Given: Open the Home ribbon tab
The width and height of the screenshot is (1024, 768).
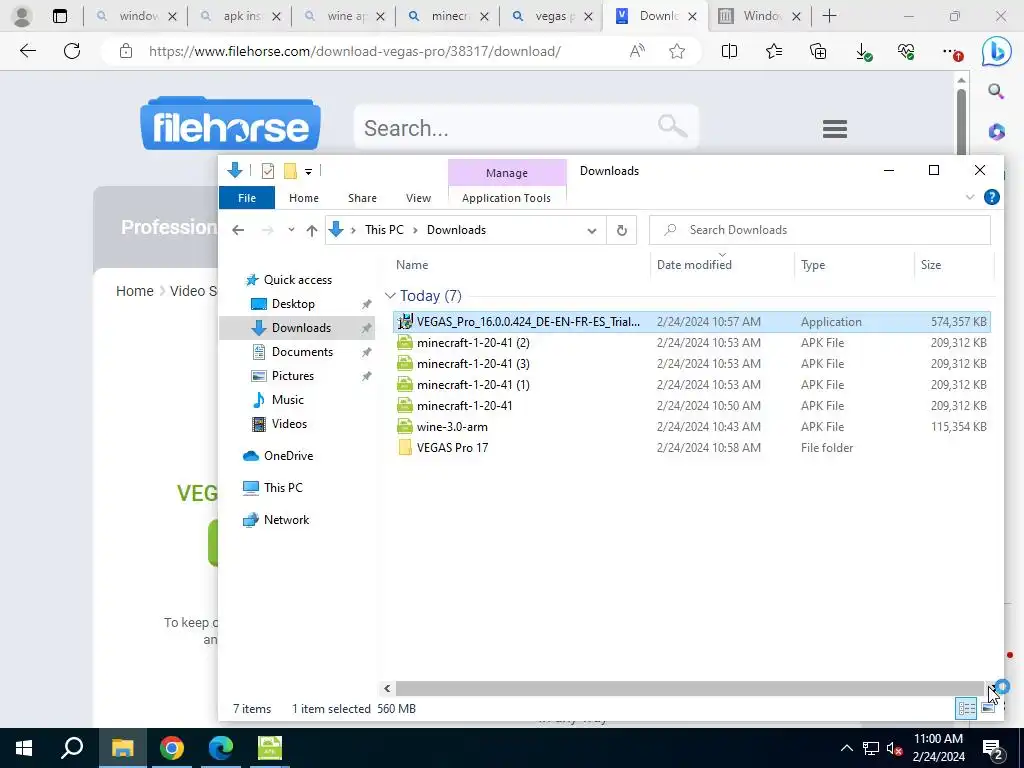Looking at the screenshot, I should pyautogui.click(x=304, y=198).
